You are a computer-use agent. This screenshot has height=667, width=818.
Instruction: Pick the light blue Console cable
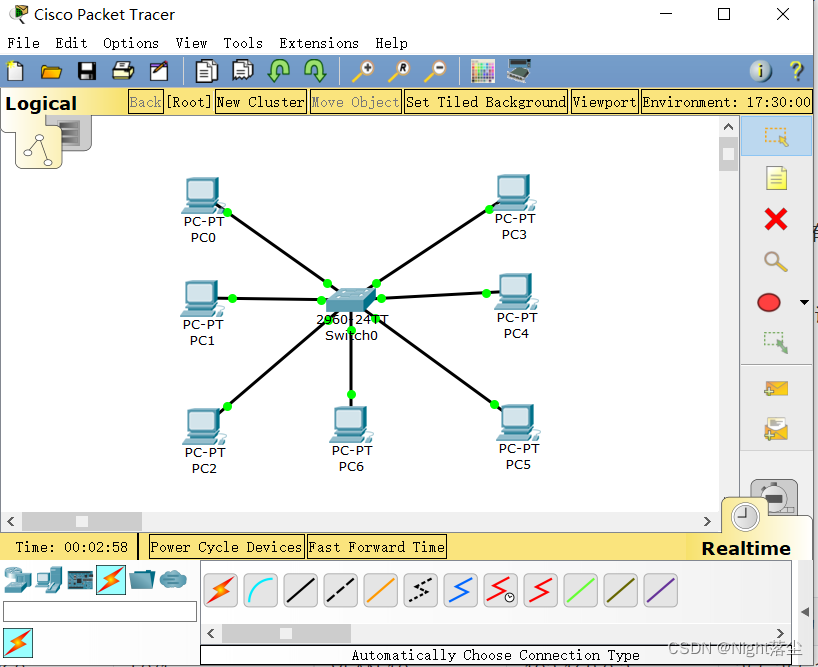click(x=261, y=590)
